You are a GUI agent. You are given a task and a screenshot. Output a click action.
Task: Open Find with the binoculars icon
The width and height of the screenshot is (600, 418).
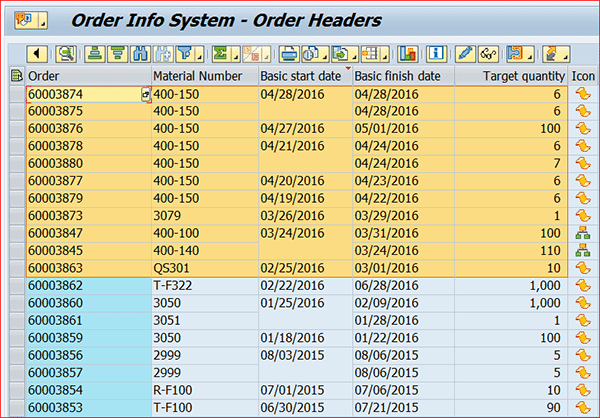click(145, 54)
